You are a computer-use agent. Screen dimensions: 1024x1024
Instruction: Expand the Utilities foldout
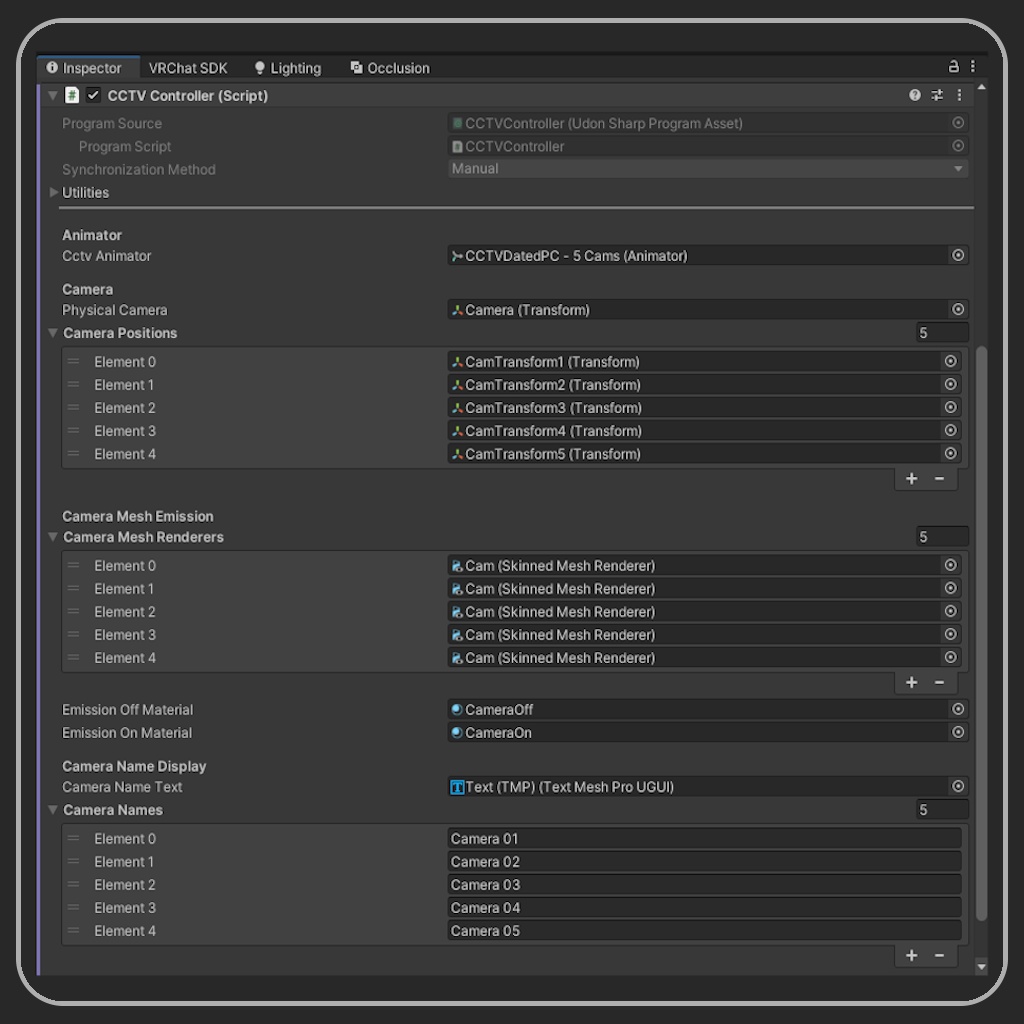[54, 193]
